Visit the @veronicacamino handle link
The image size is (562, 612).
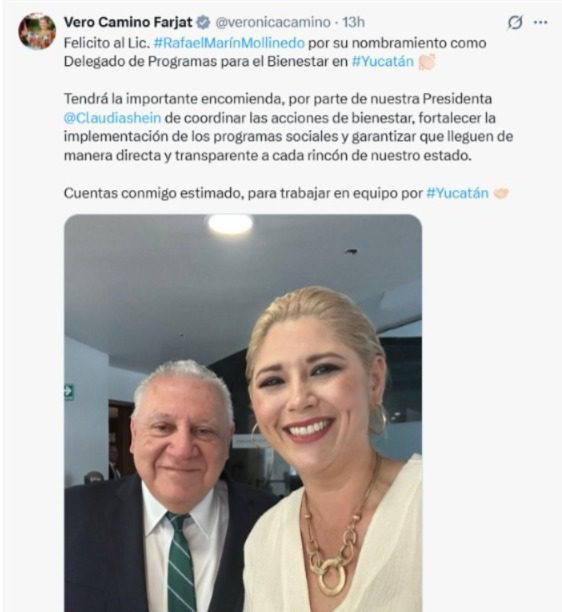[x=273, y=23]
